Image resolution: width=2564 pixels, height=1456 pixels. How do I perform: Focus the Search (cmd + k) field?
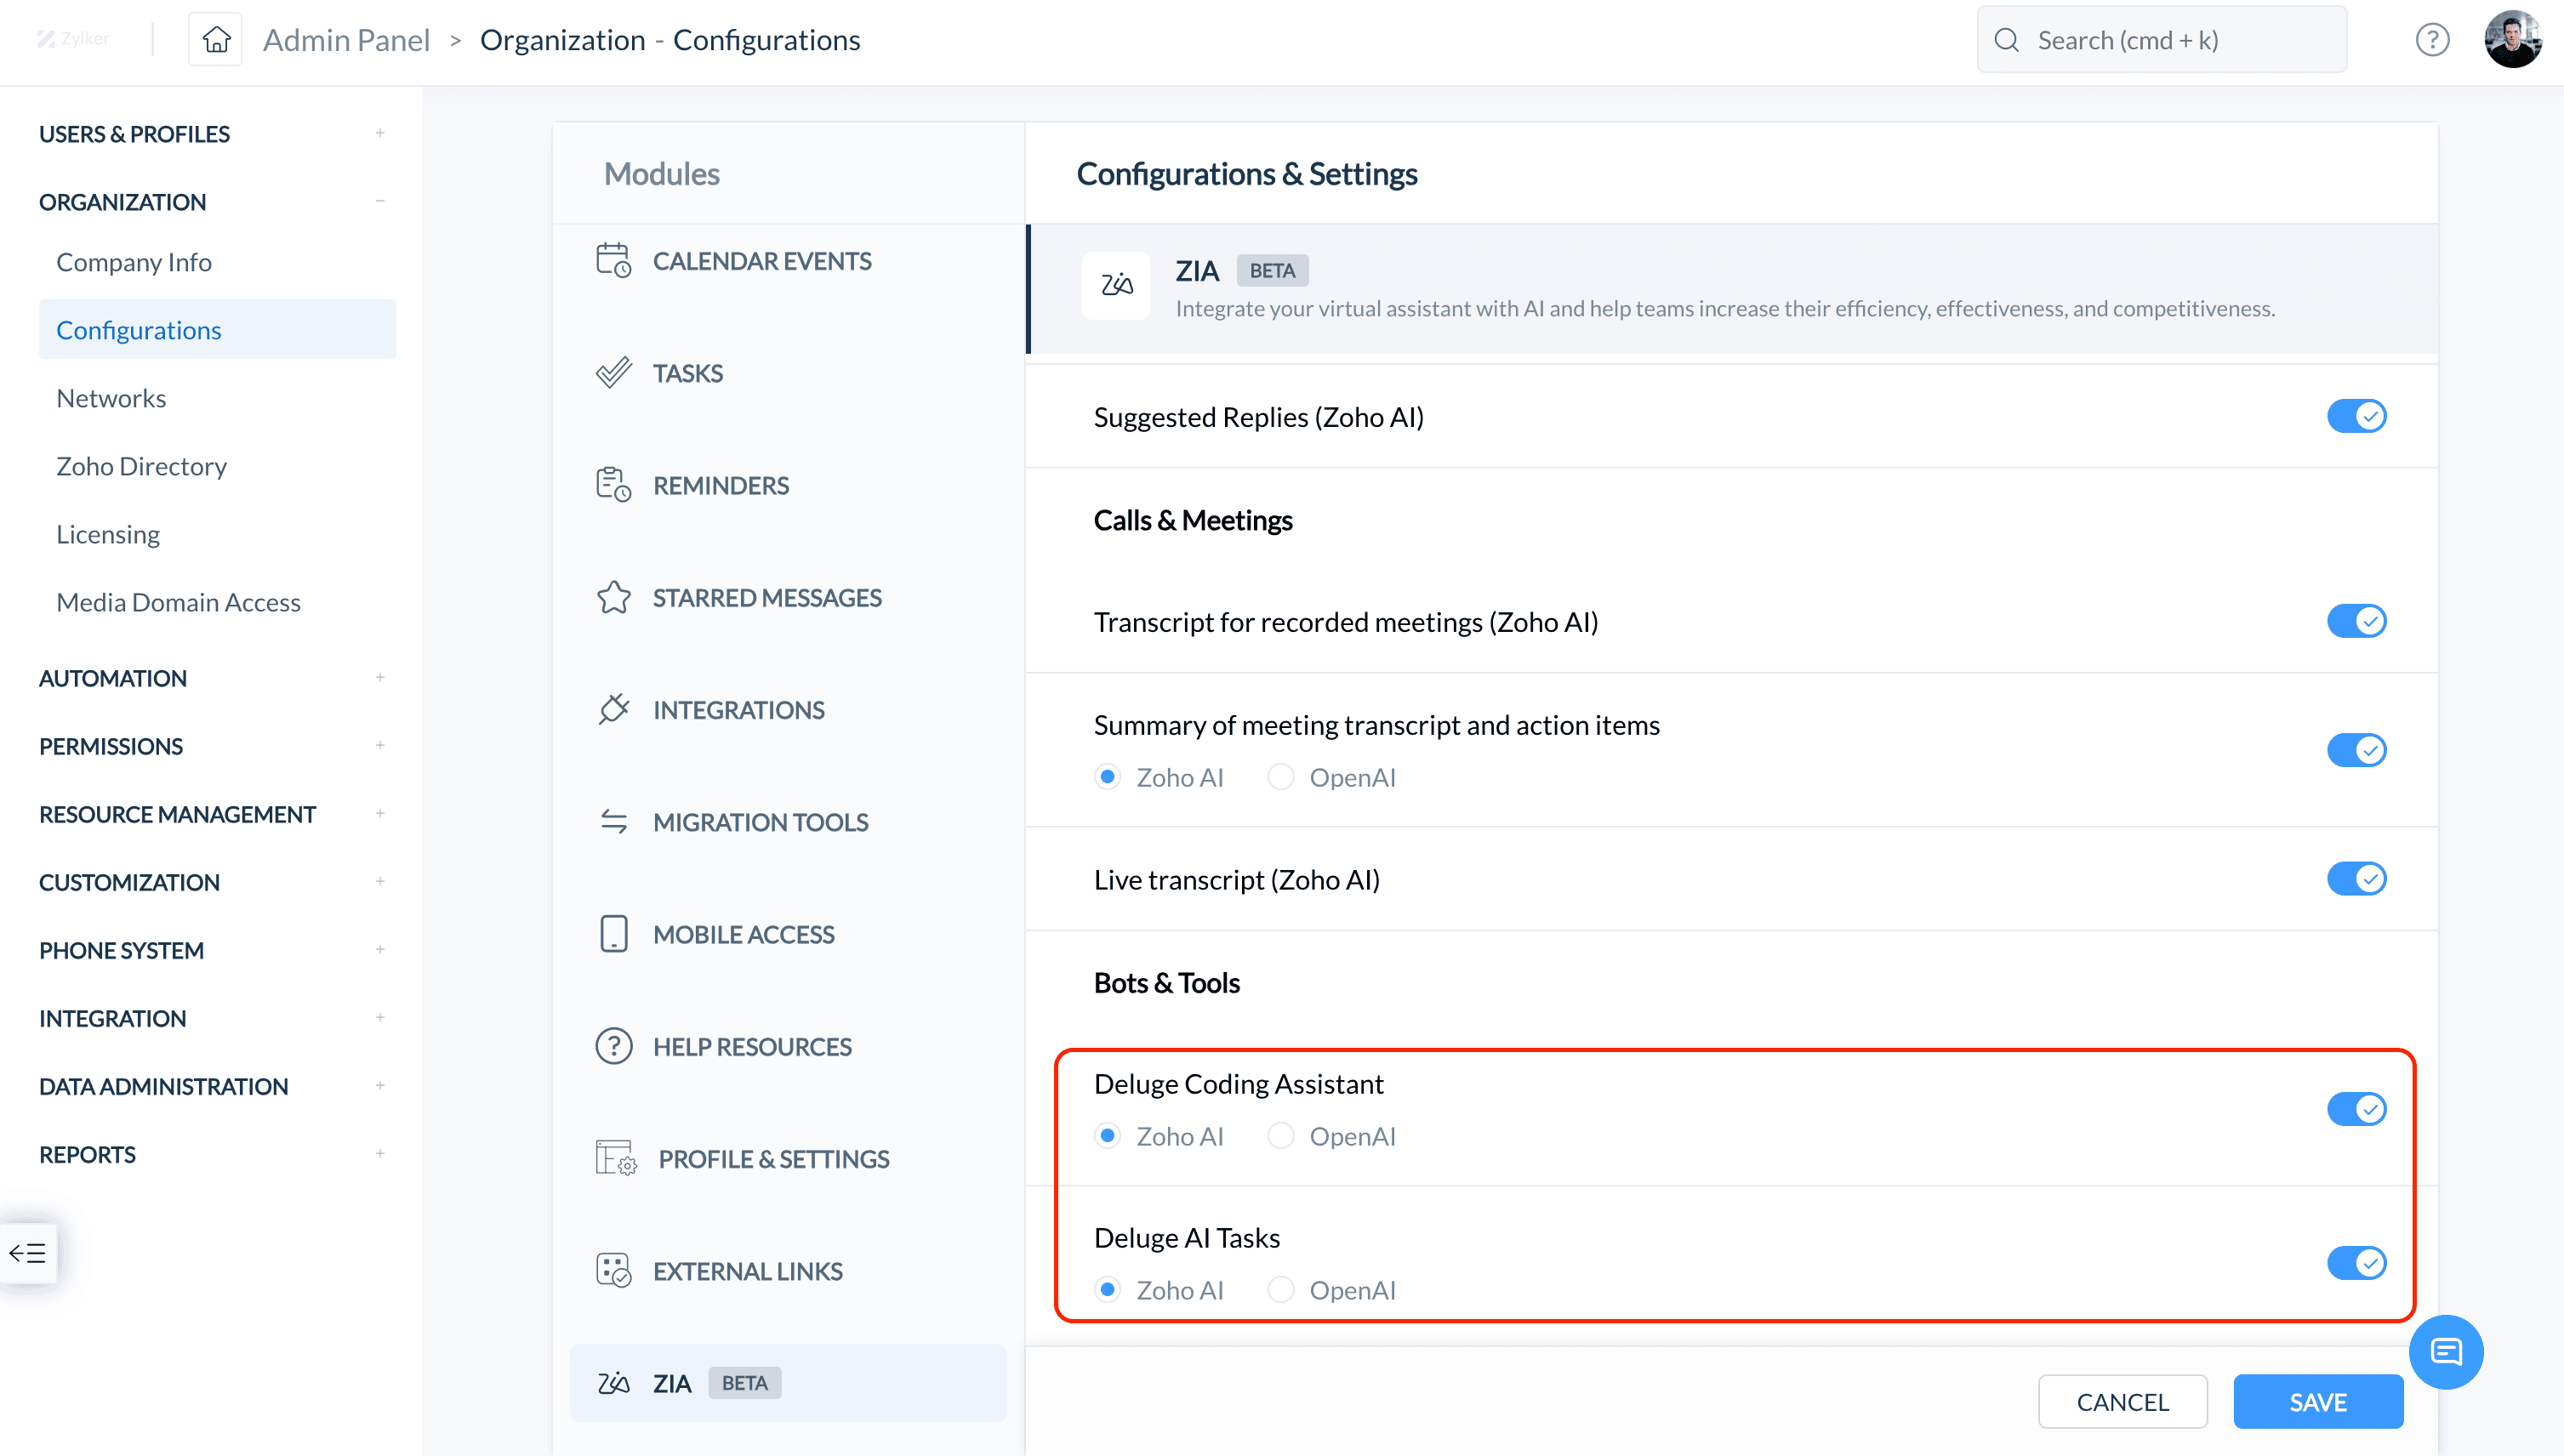pyautogui.click(x=2161, y=40)
